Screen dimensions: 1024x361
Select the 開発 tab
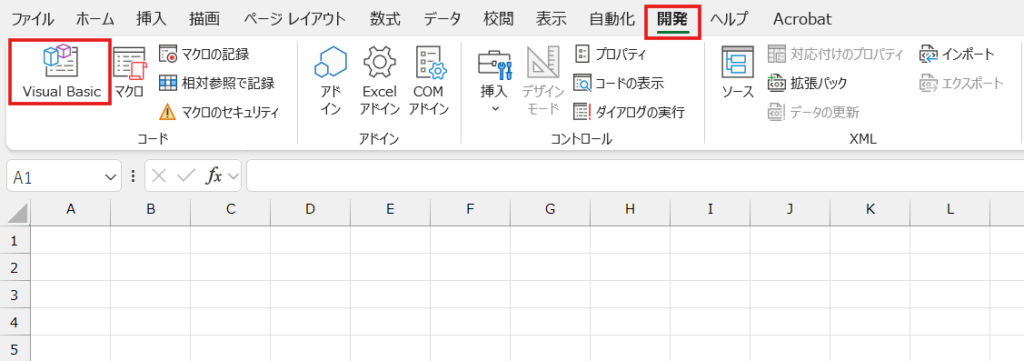click(673, 19)
